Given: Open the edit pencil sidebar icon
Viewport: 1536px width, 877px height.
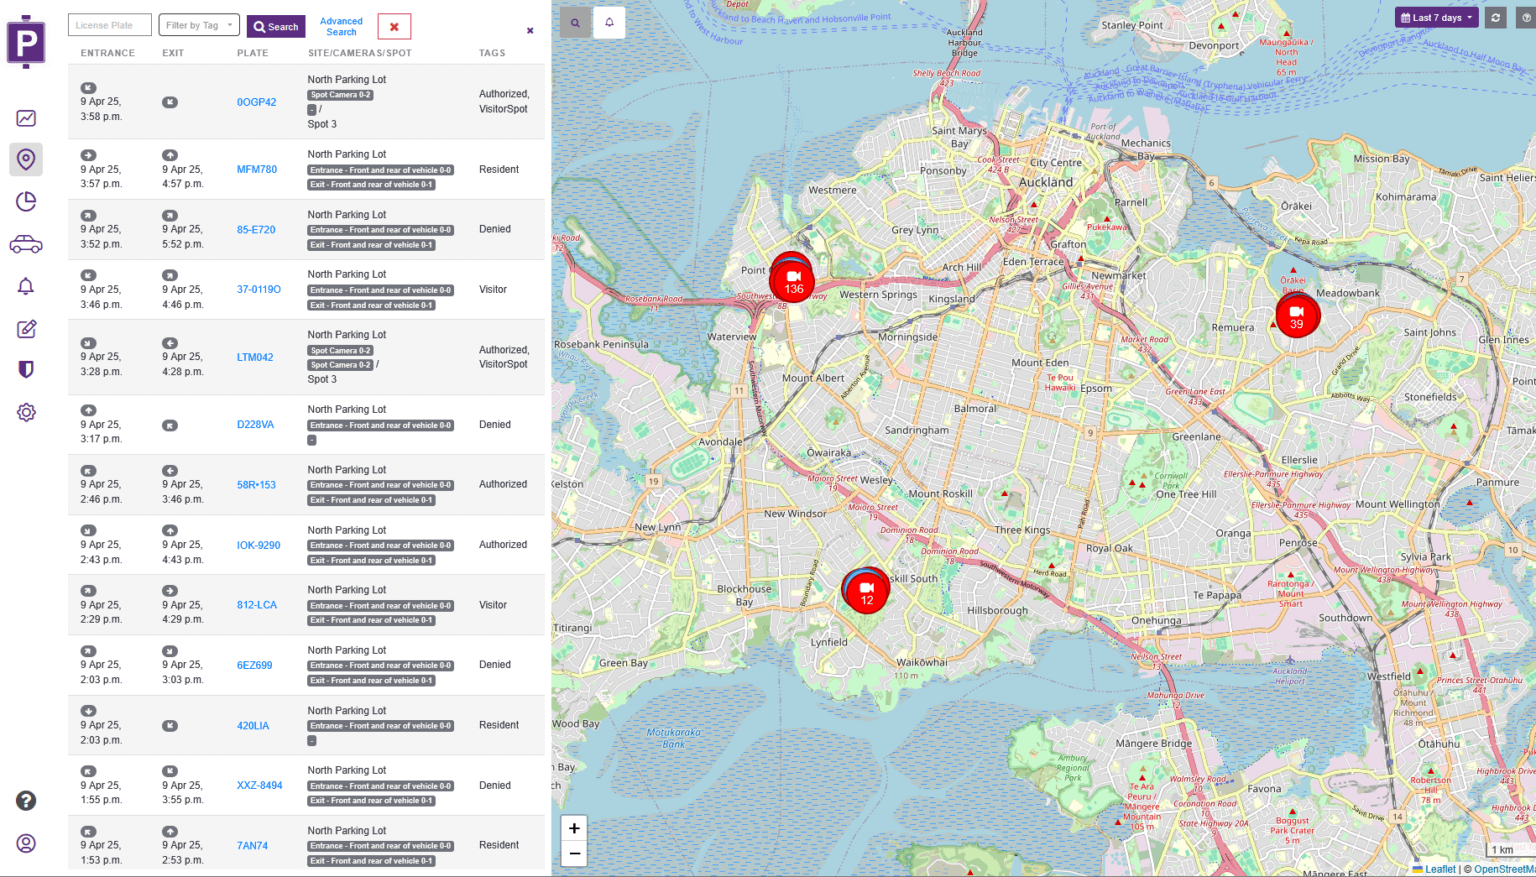Looking at the screenshot, I should click(x=26, y=329).
